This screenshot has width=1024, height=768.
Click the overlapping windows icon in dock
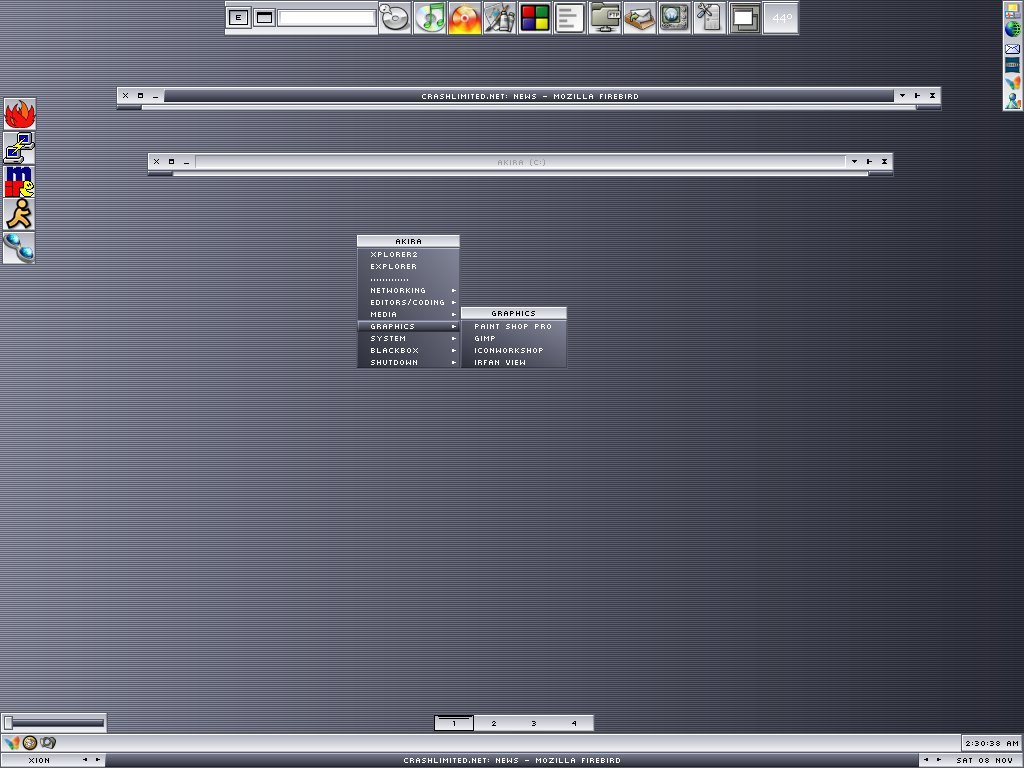click(744, 18)
